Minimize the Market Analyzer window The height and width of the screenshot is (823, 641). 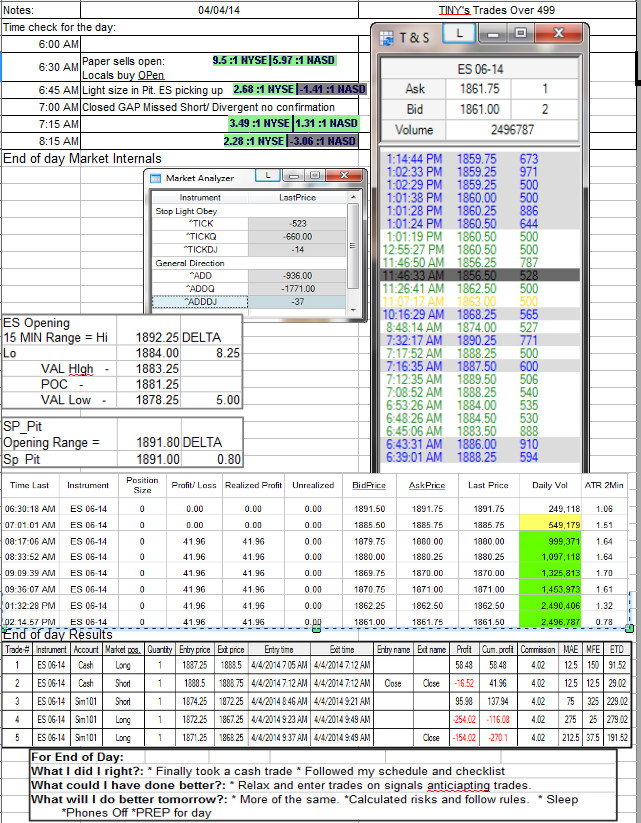293,176
